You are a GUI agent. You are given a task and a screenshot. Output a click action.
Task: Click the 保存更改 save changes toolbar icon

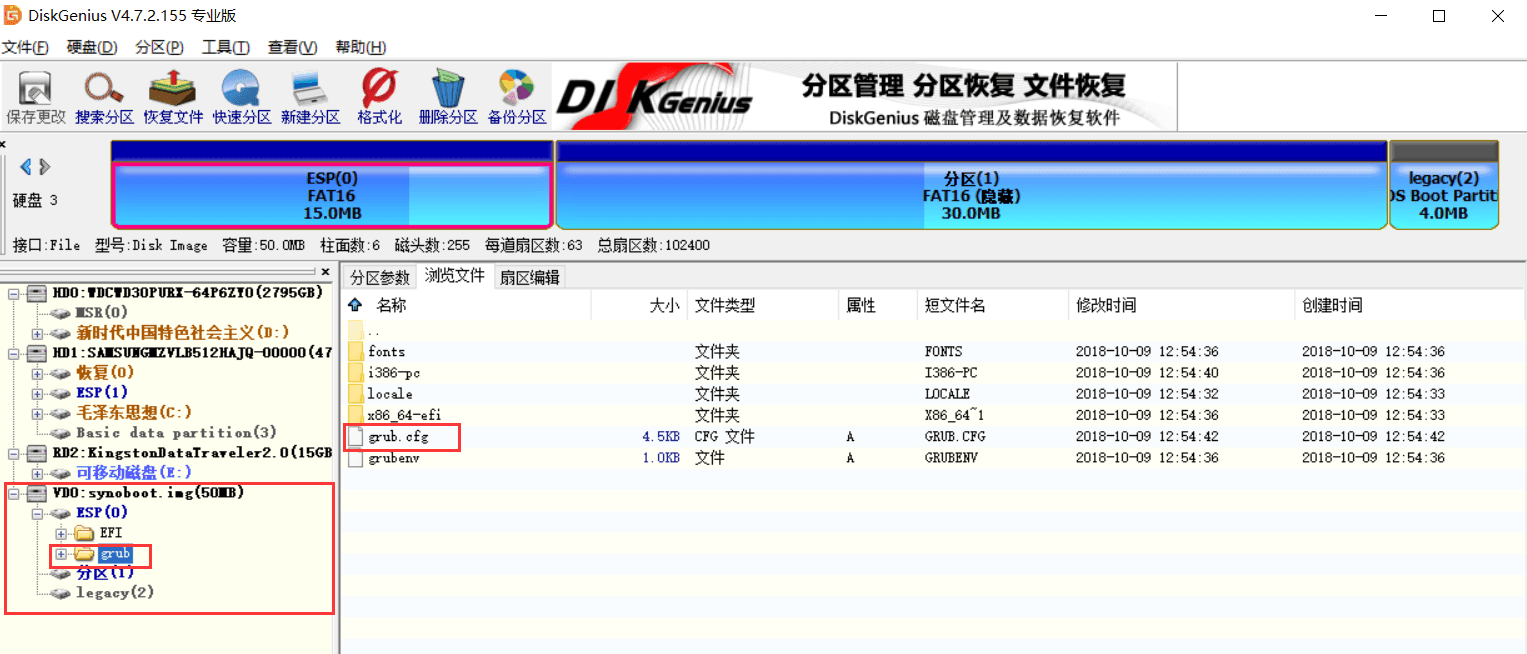[x=36, y=97]
